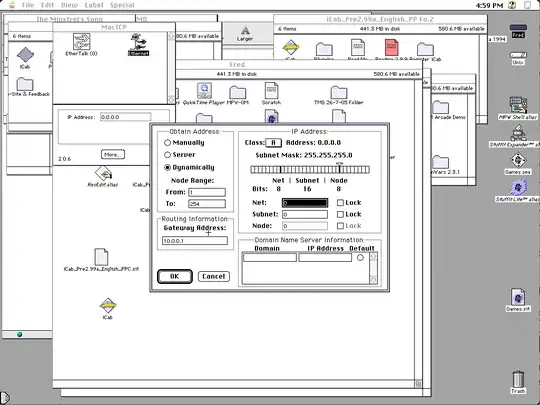Select iCab_Pre2.99a_English_PPC.sit file icon
540x405 pixels.
point(101,257)
